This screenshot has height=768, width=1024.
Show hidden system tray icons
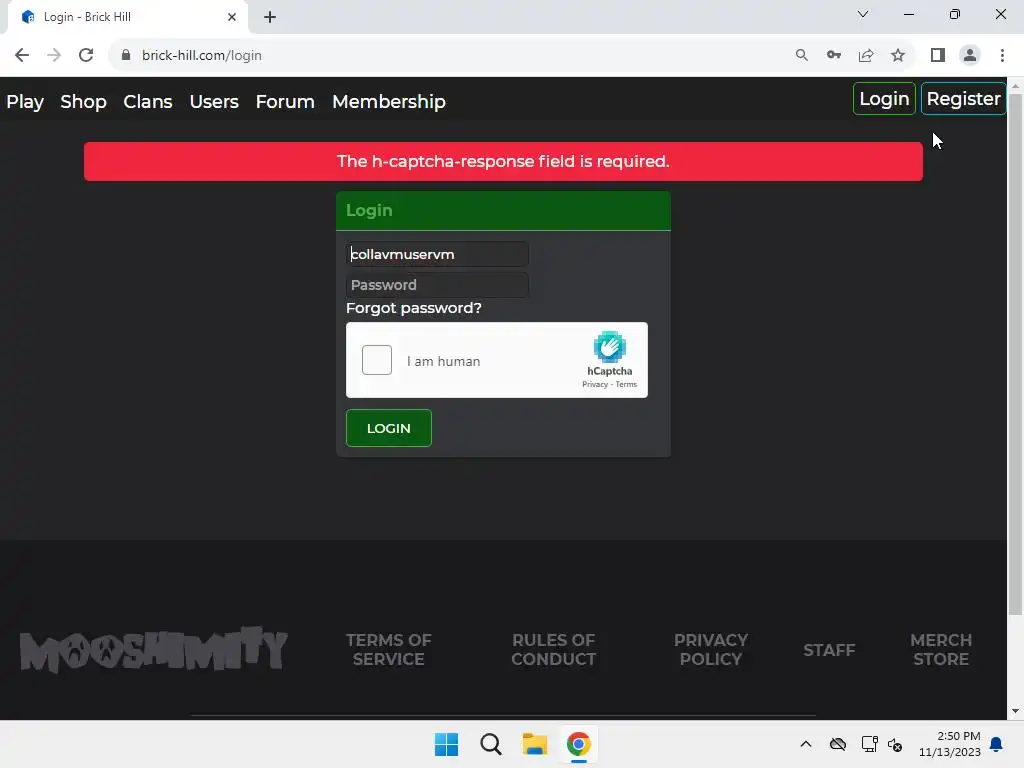806,744
